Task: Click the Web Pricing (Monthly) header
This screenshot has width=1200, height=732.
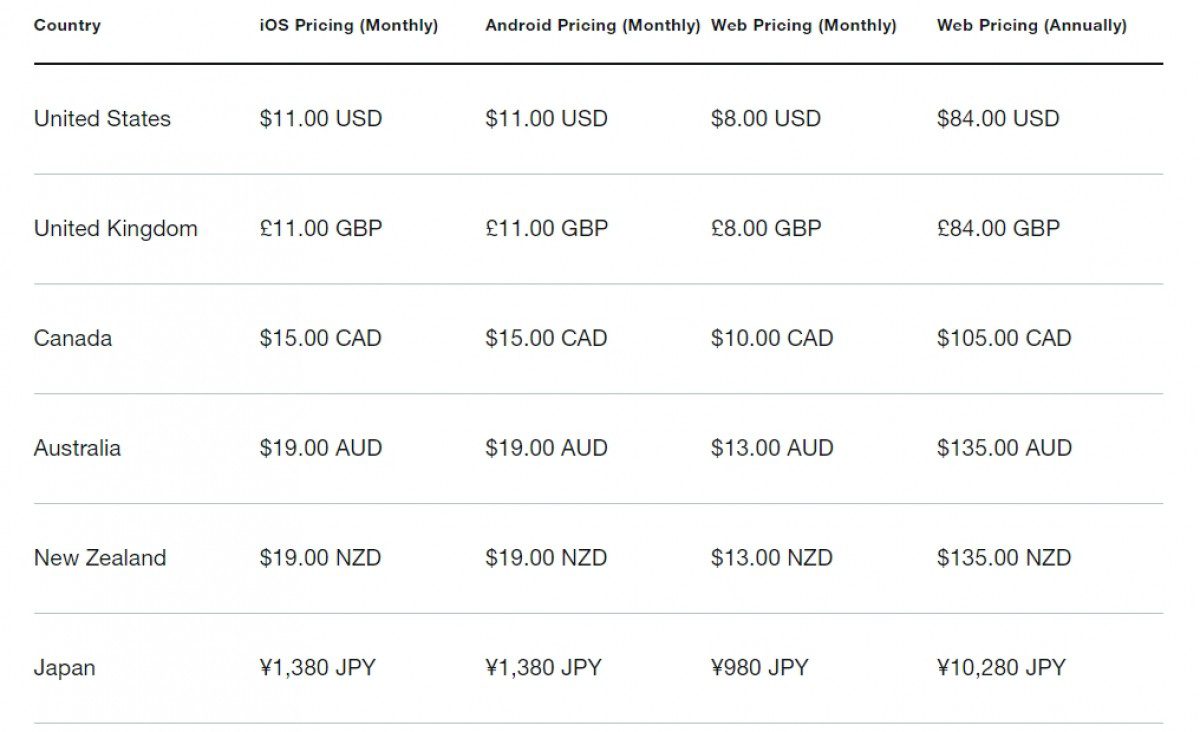Action: pyautogui.click(x=803, y=26)
